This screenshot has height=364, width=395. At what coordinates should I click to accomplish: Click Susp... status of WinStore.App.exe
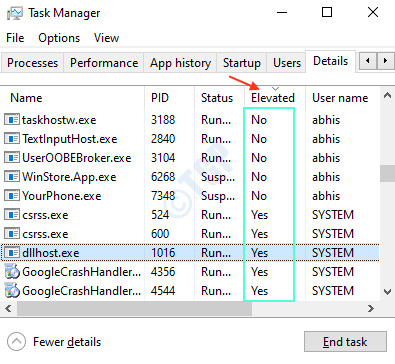[218, 177]
